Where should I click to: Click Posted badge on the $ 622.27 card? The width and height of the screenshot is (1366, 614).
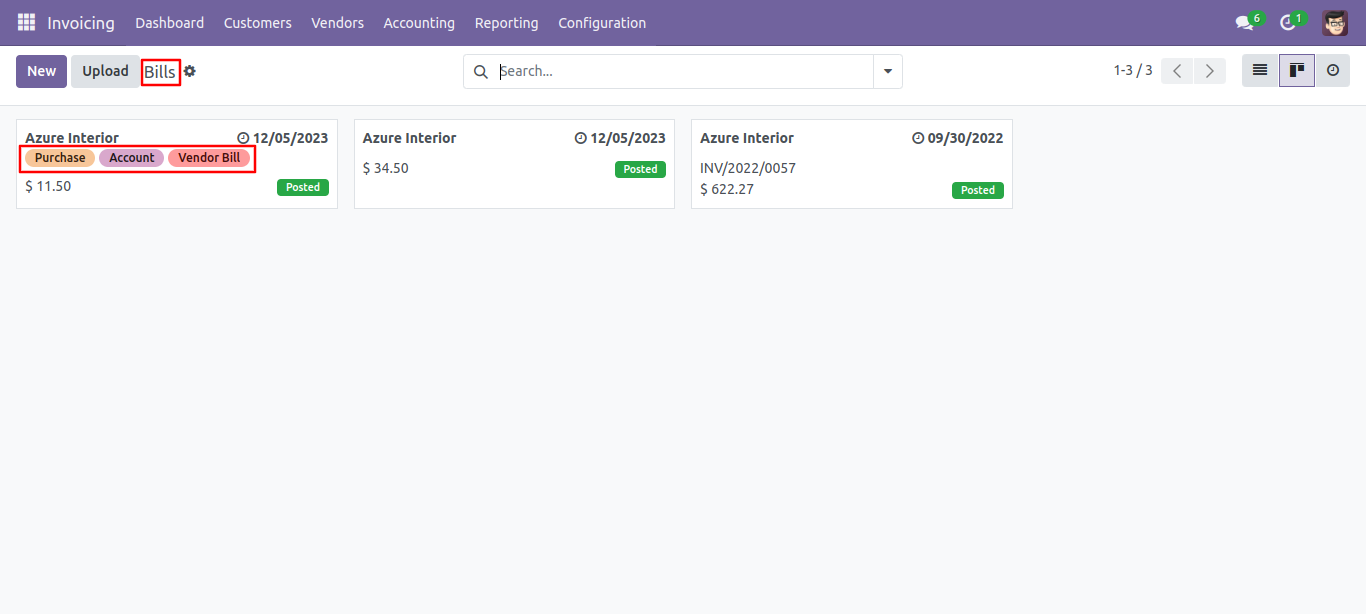point(978,190)
